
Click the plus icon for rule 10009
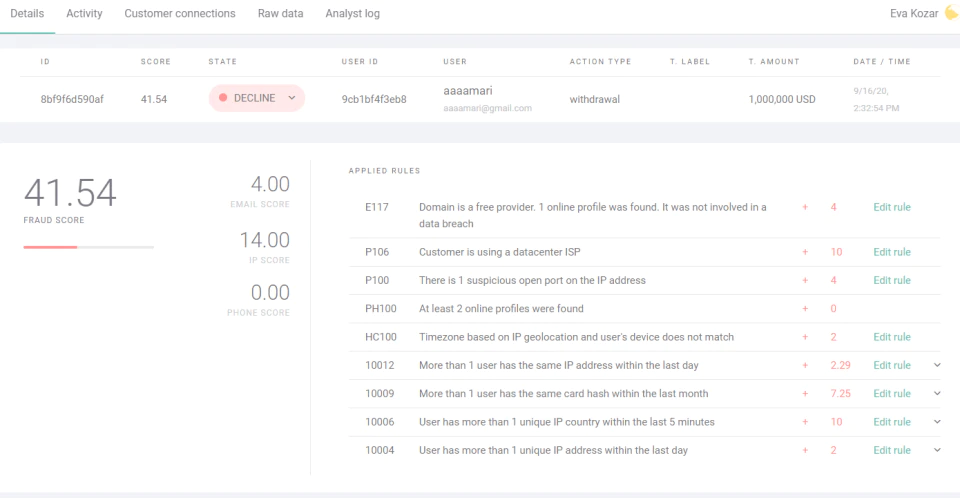click(805, 394)
